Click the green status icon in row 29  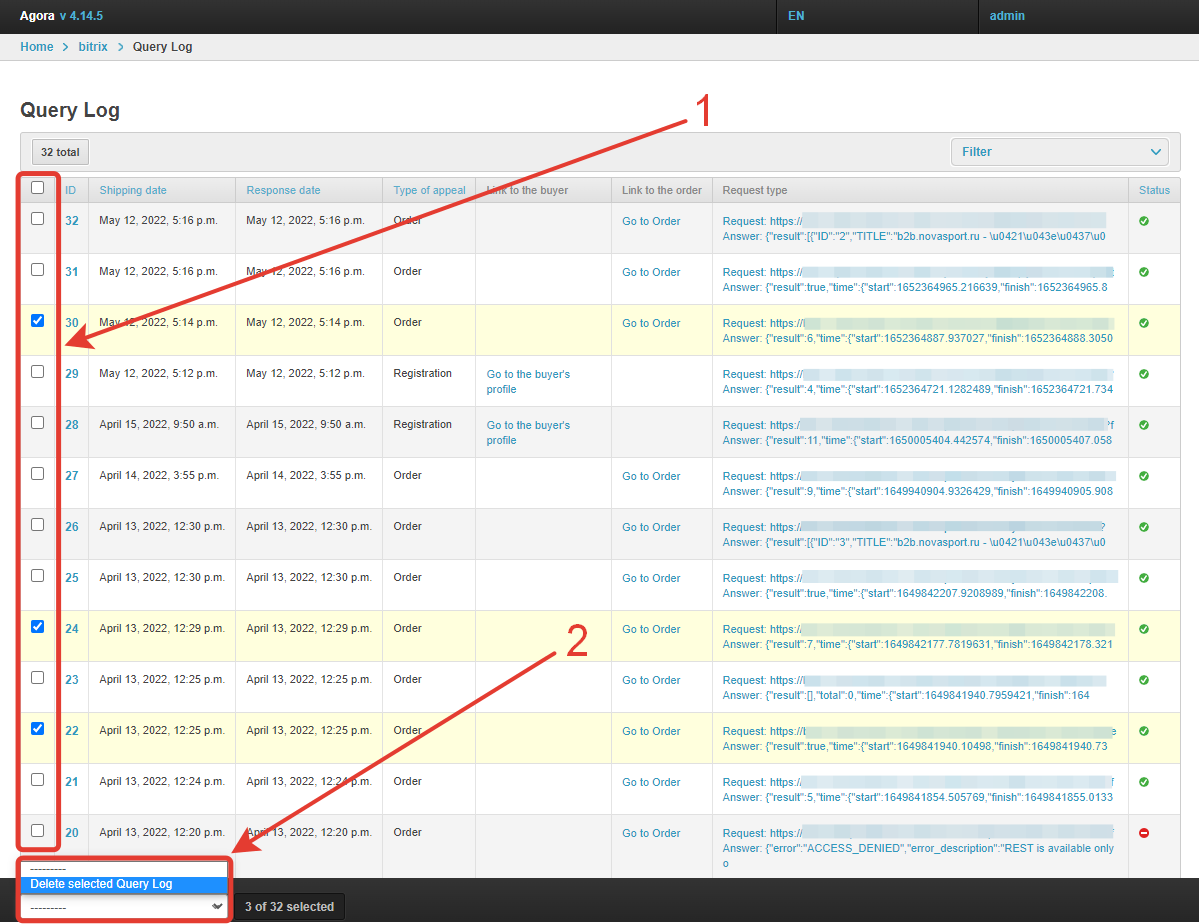click(1143, 374)
